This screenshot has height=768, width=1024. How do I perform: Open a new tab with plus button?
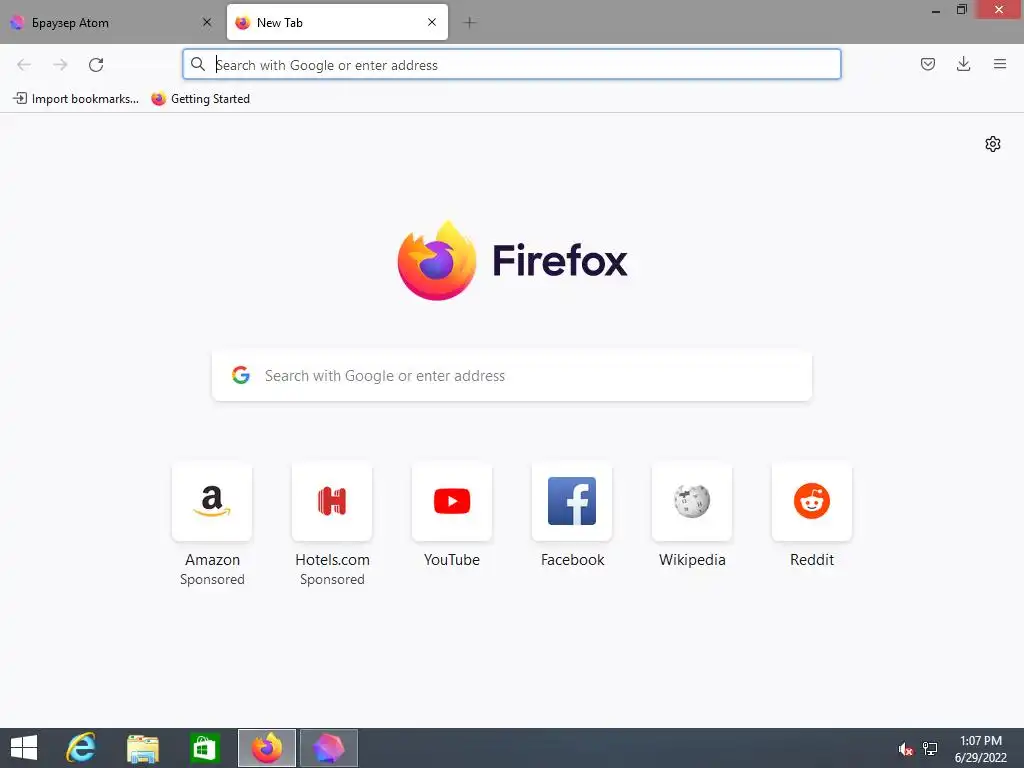[x=469, y=23]
